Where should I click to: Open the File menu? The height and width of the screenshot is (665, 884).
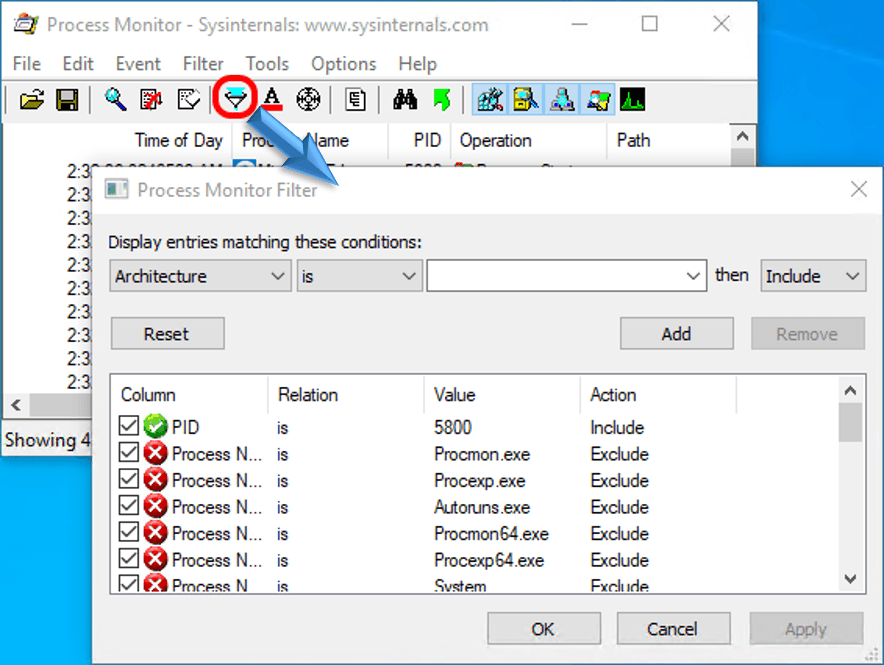(26, 64)
